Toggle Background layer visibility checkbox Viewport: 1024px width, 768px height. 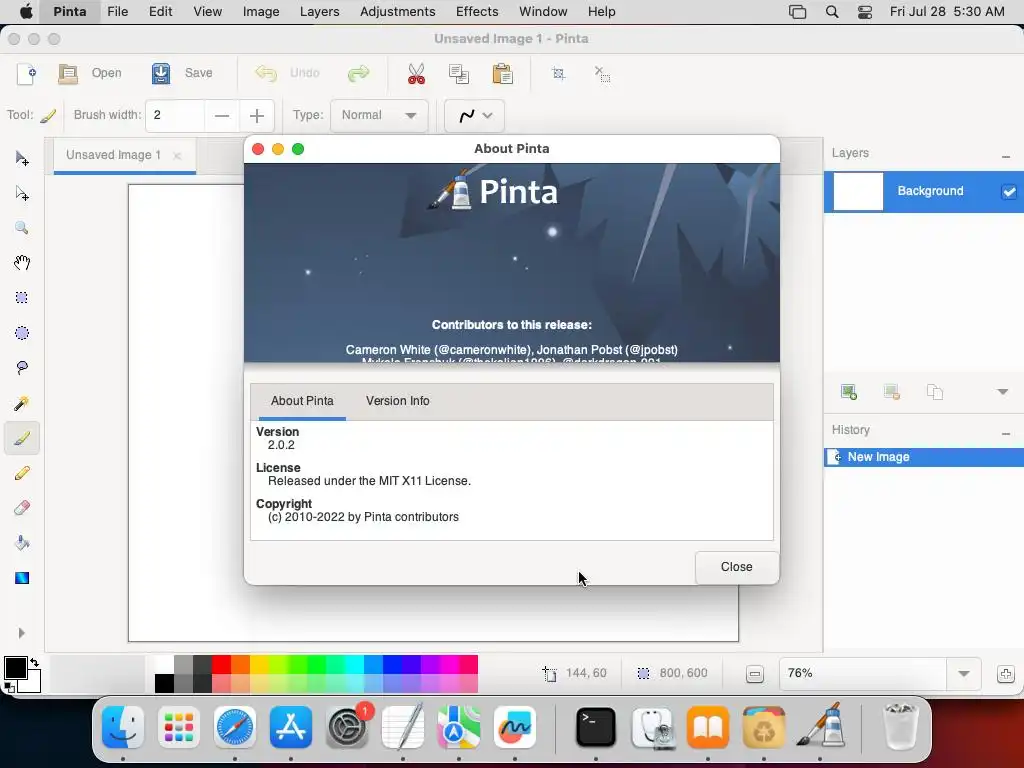point(1009,191)
